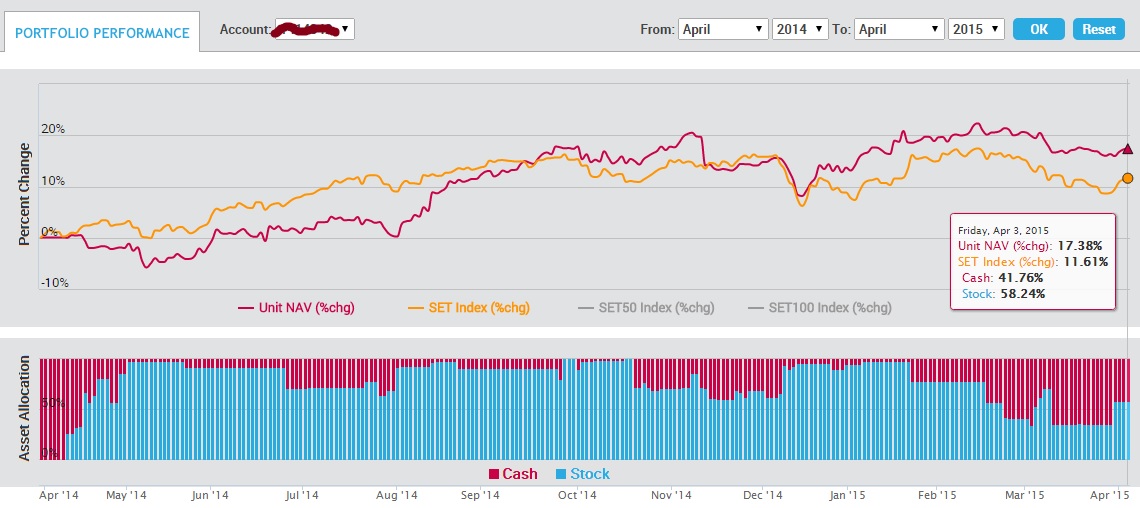1140x508 pixels.
Task: Open the Account selector dropdown
Action: pos(312,29)
